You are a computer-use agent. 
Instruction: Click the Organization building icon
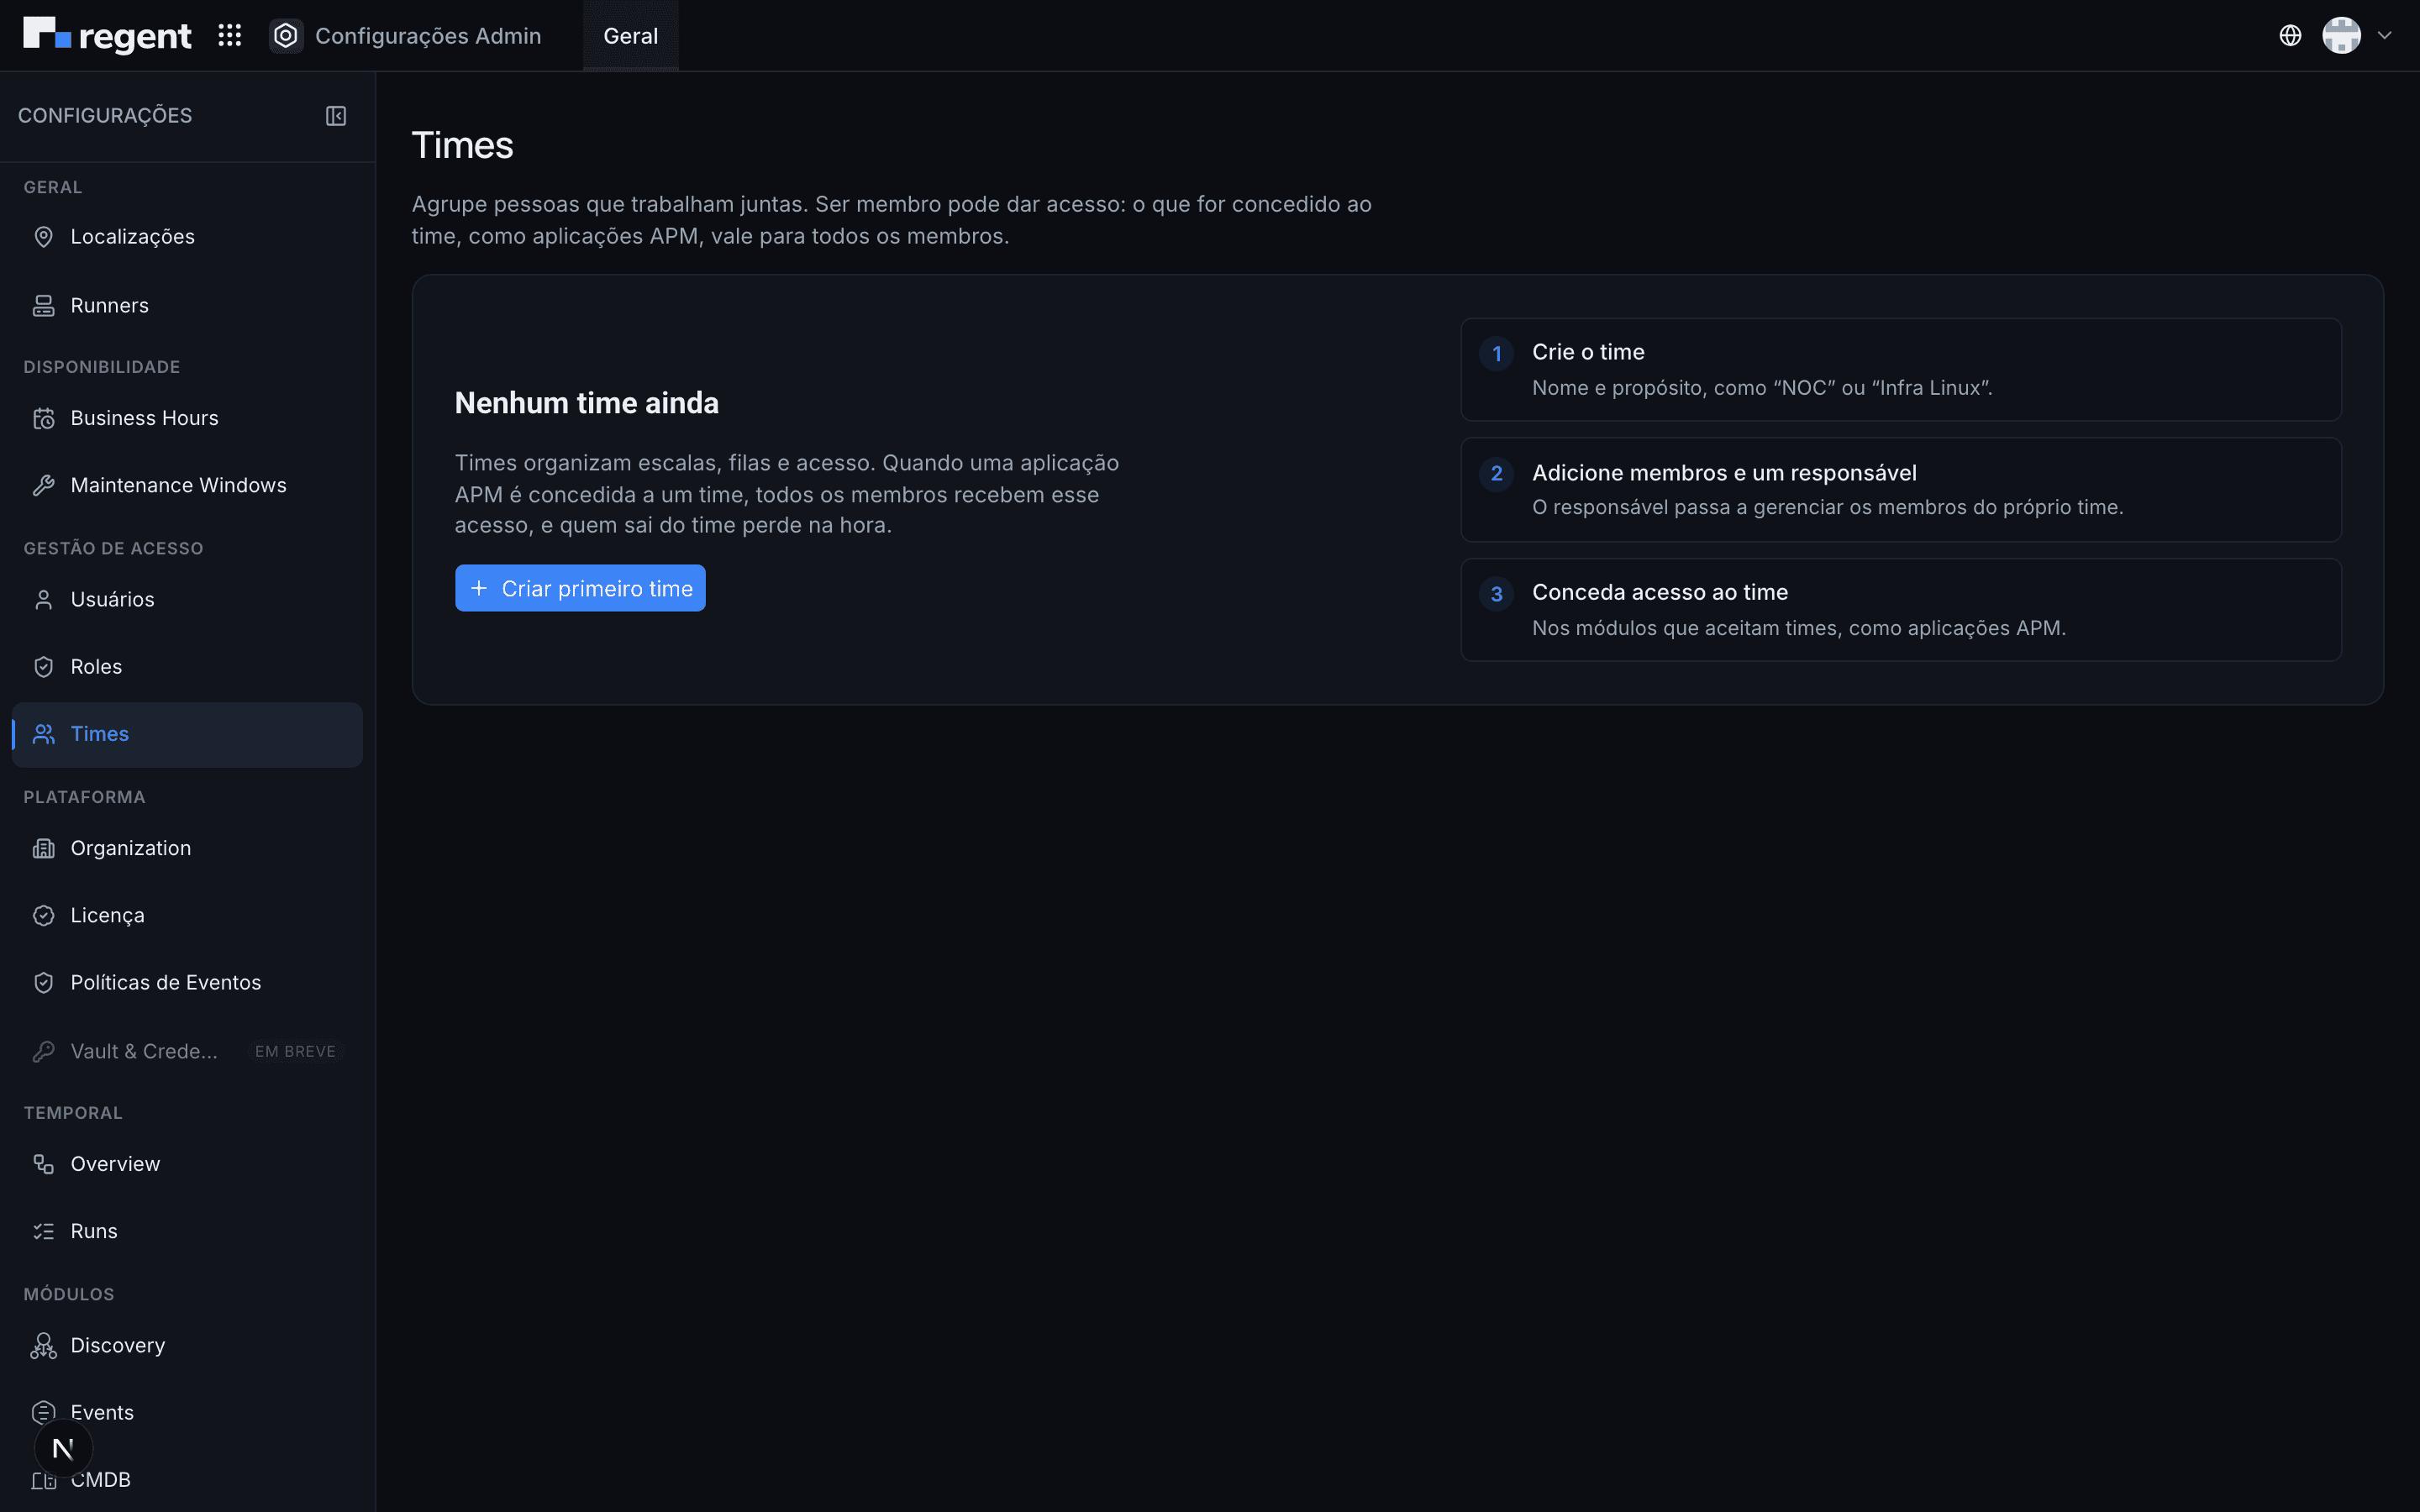coord(43,848)
